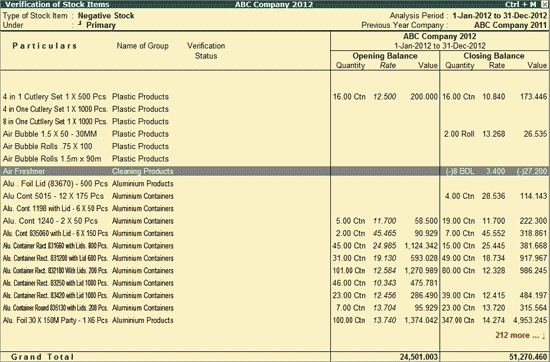The height and width of the screenshot is (362, 550).
Task: Click closing value 917.967
Action: [x=534, y=258]
